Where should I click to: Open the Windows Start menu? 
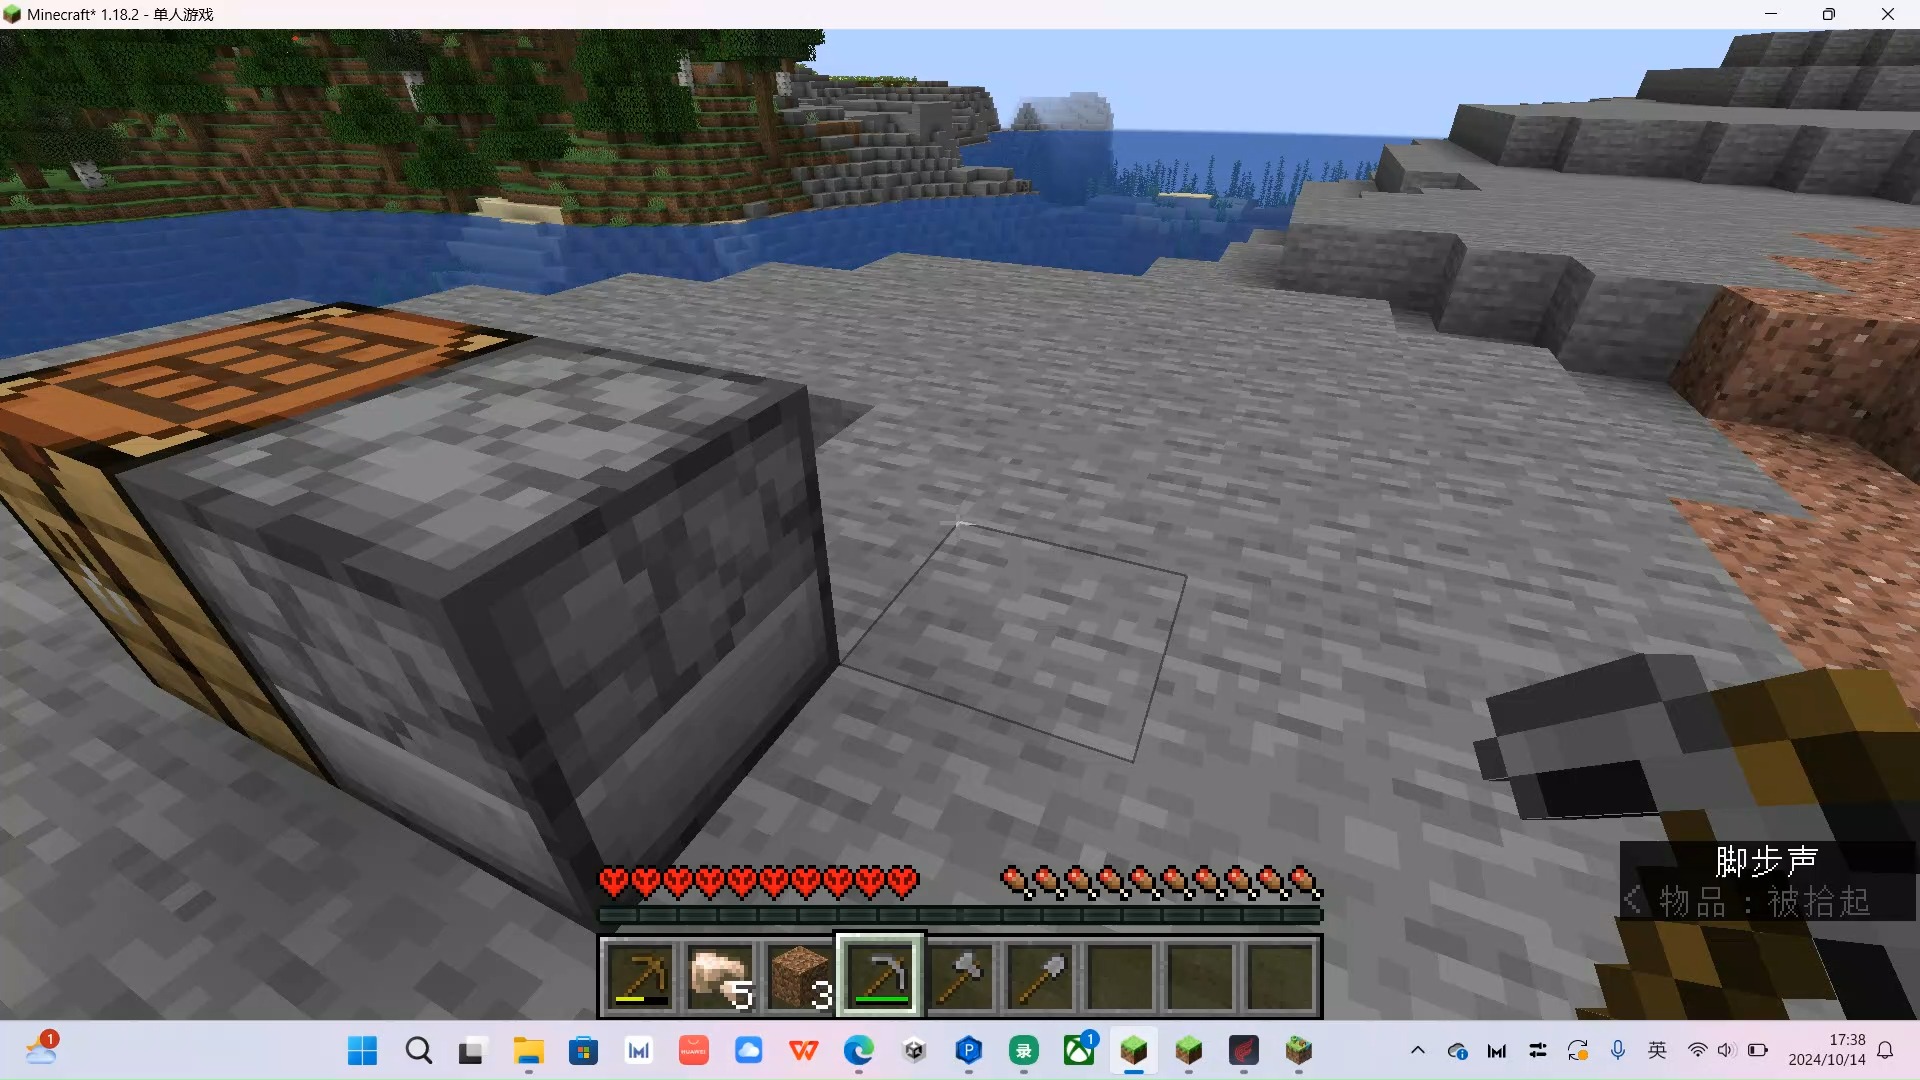click(x=362, y=1051)
